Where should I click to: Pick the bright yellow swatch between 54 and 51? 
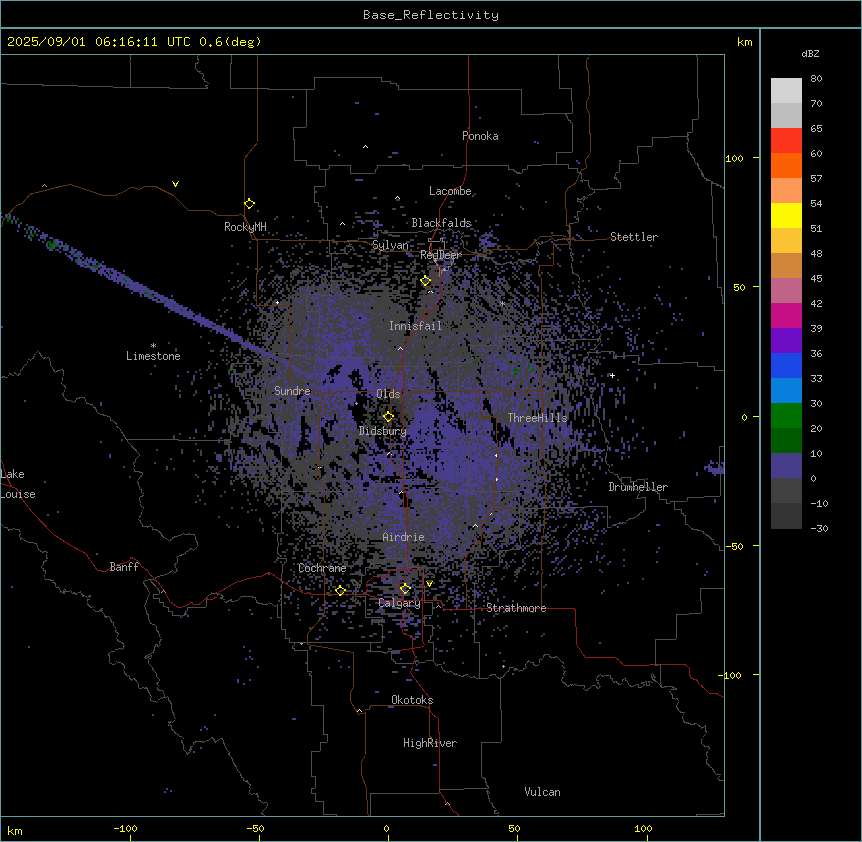786,215
